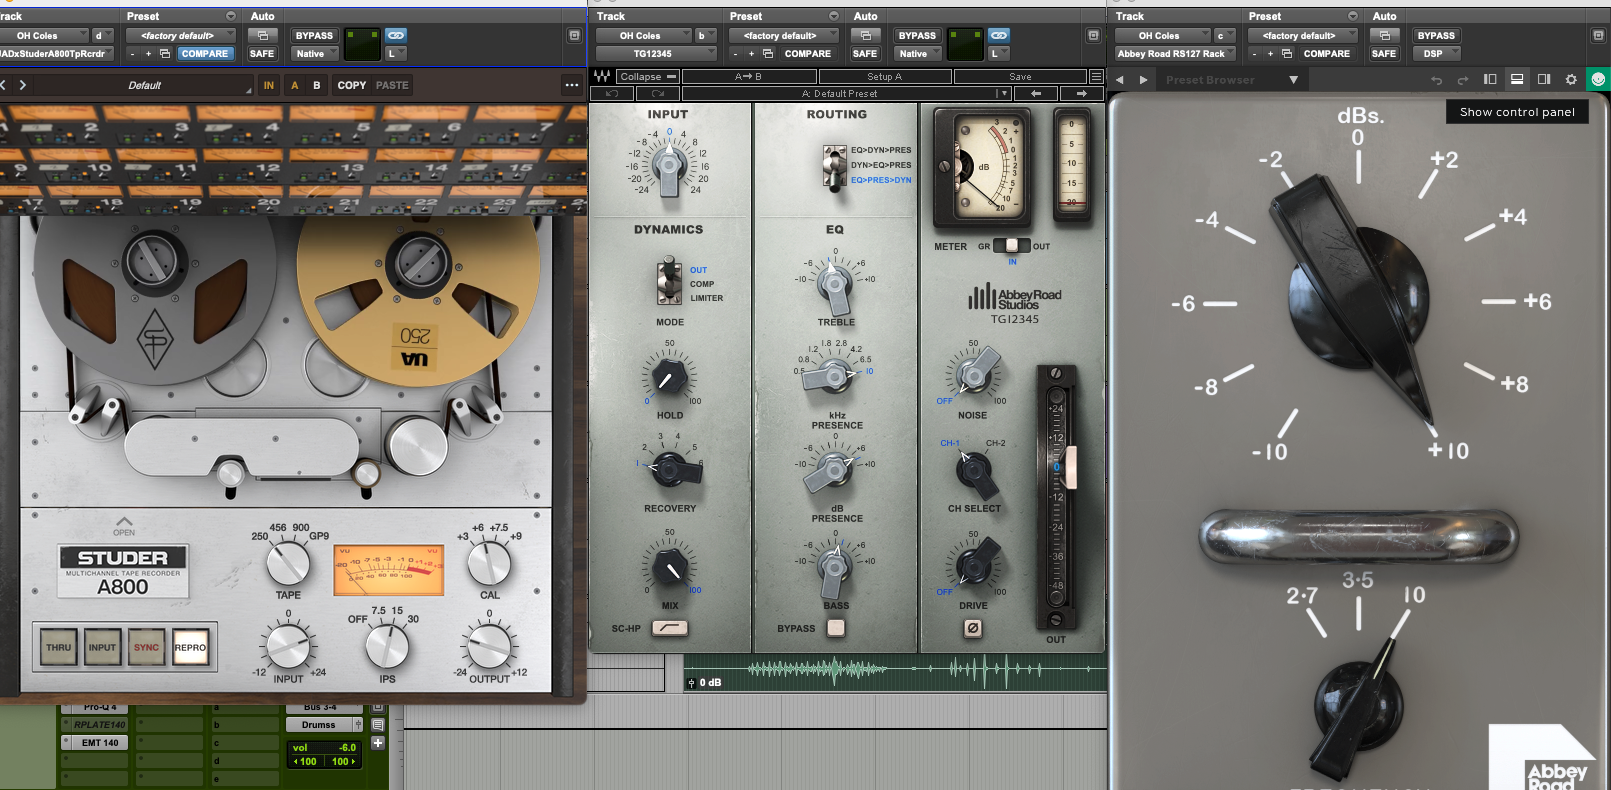Show the RS127 right side panel
Image resolution: width=1611 pixels, height=790 pixels.
coord(1544,79)
